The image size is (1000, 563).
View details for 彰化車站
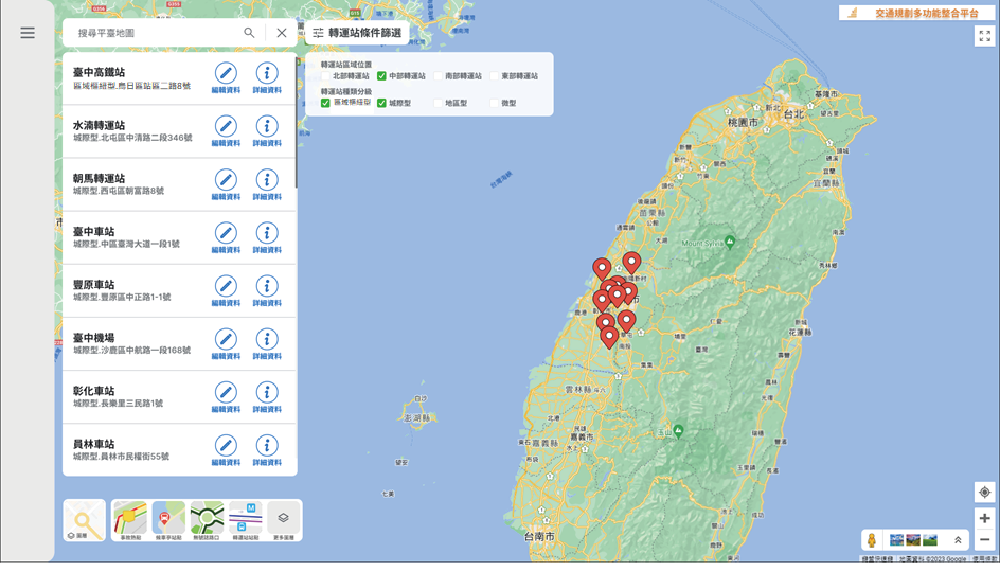(267, 397)
